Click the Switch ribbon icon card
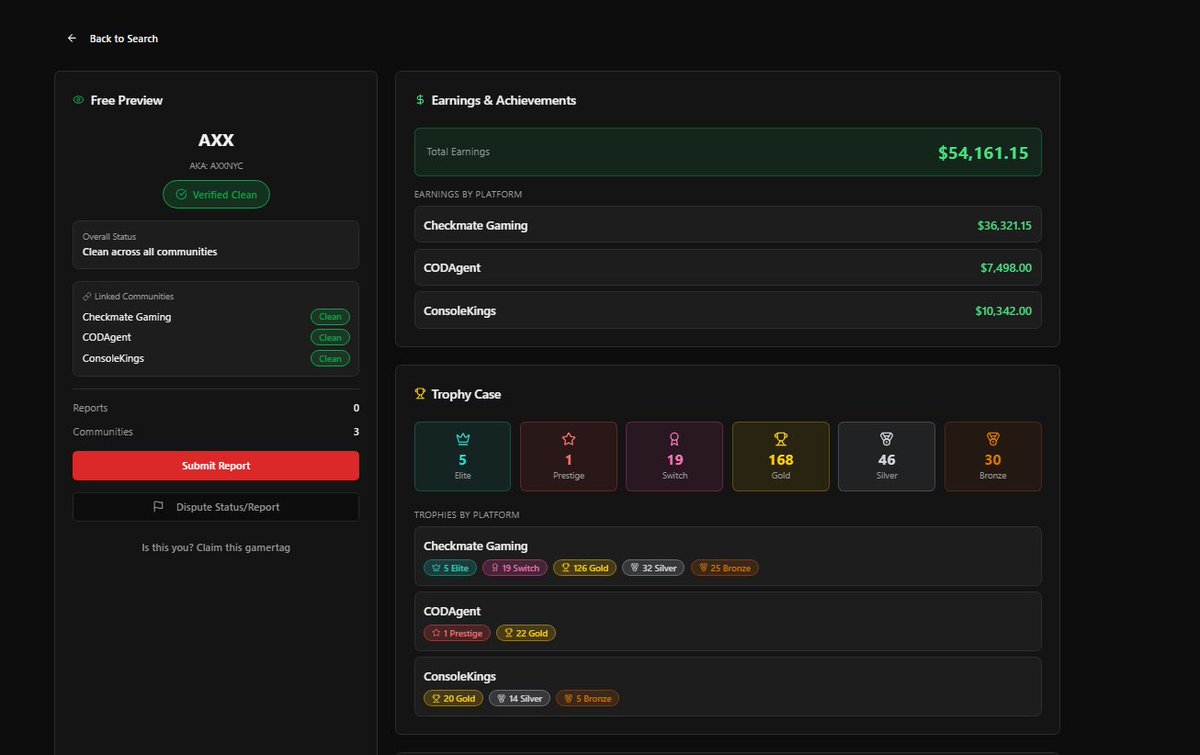Viewport: 1200px width, 755px height. coord(675,456)
